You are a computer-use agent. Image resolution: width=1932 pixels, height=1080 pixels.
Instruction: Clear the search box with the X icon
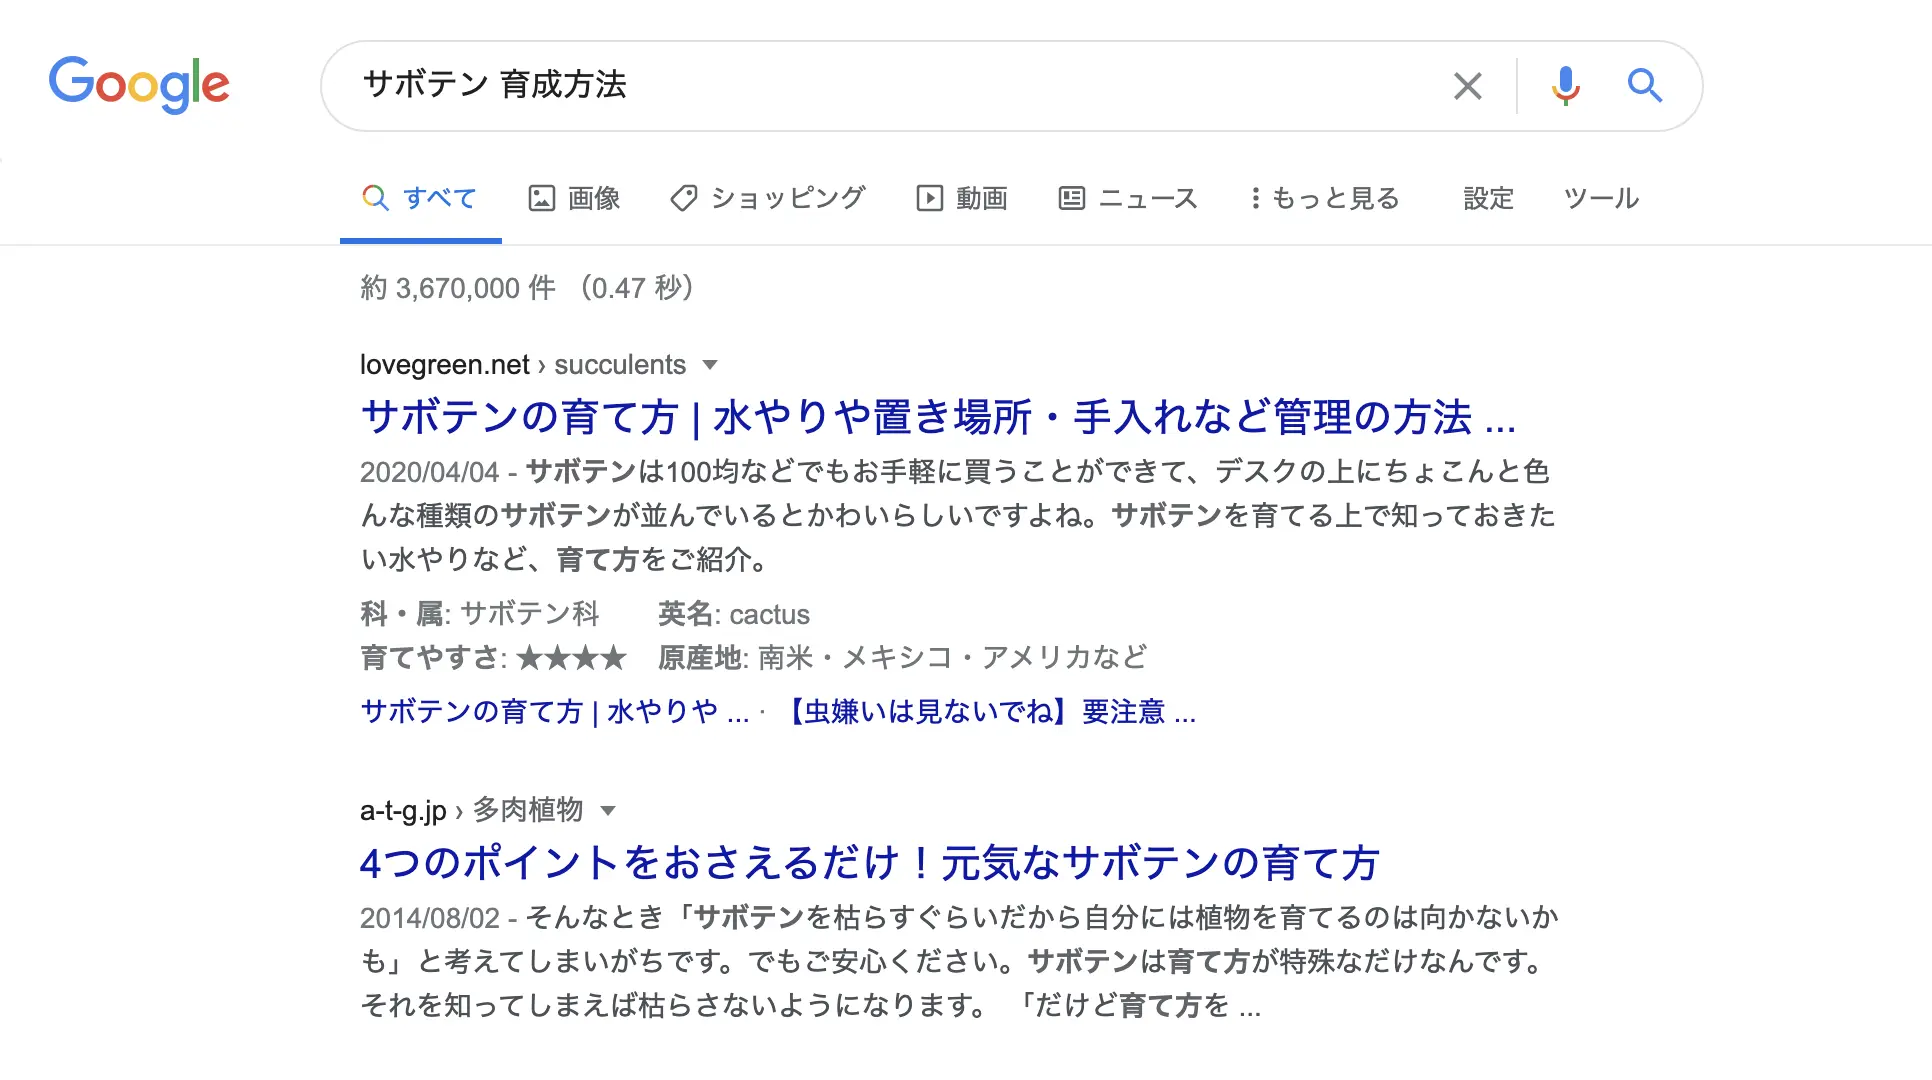point(1467,86)
